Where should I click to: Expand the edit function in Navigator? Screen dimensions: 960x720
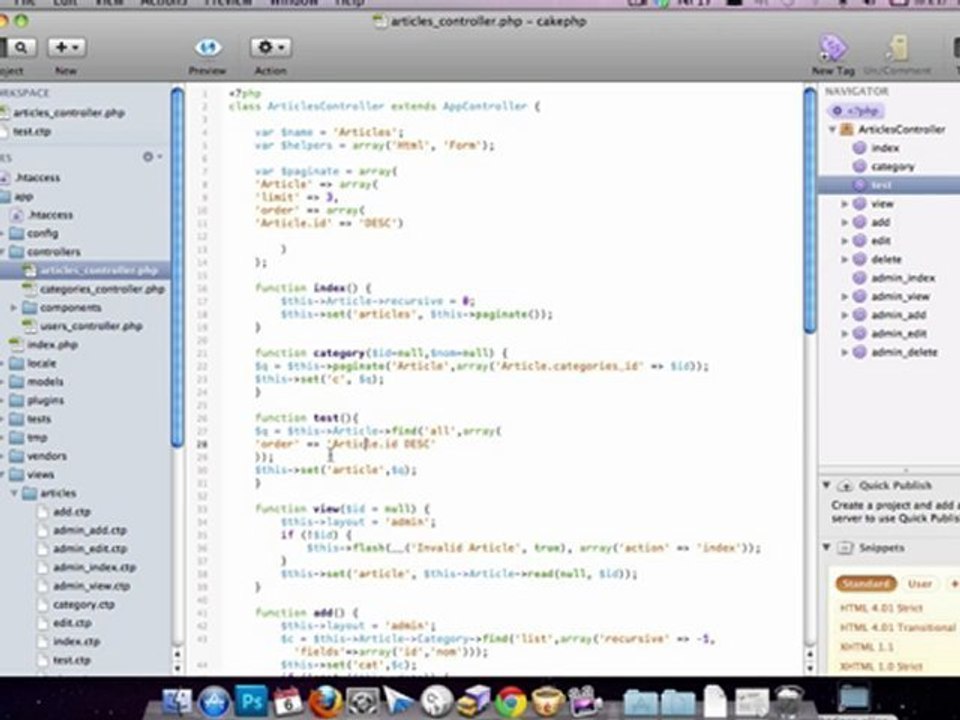(844, 241)
